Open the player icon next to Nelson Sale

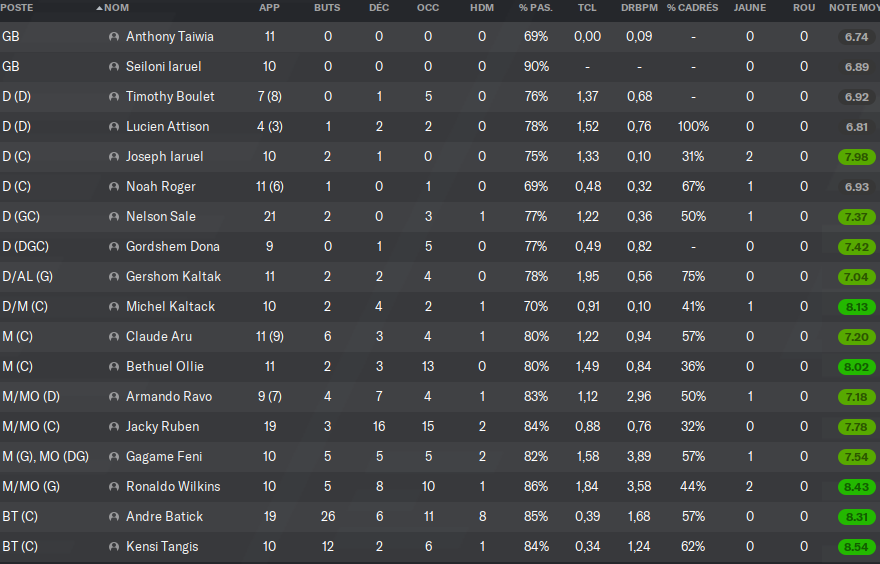click(x=114, y=217)
